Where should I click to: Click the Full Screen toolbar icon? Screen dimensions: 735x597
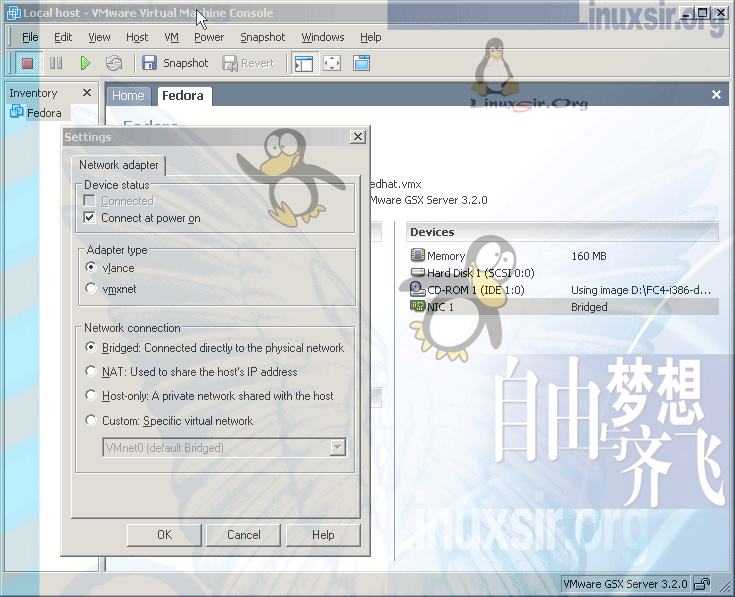332,63
